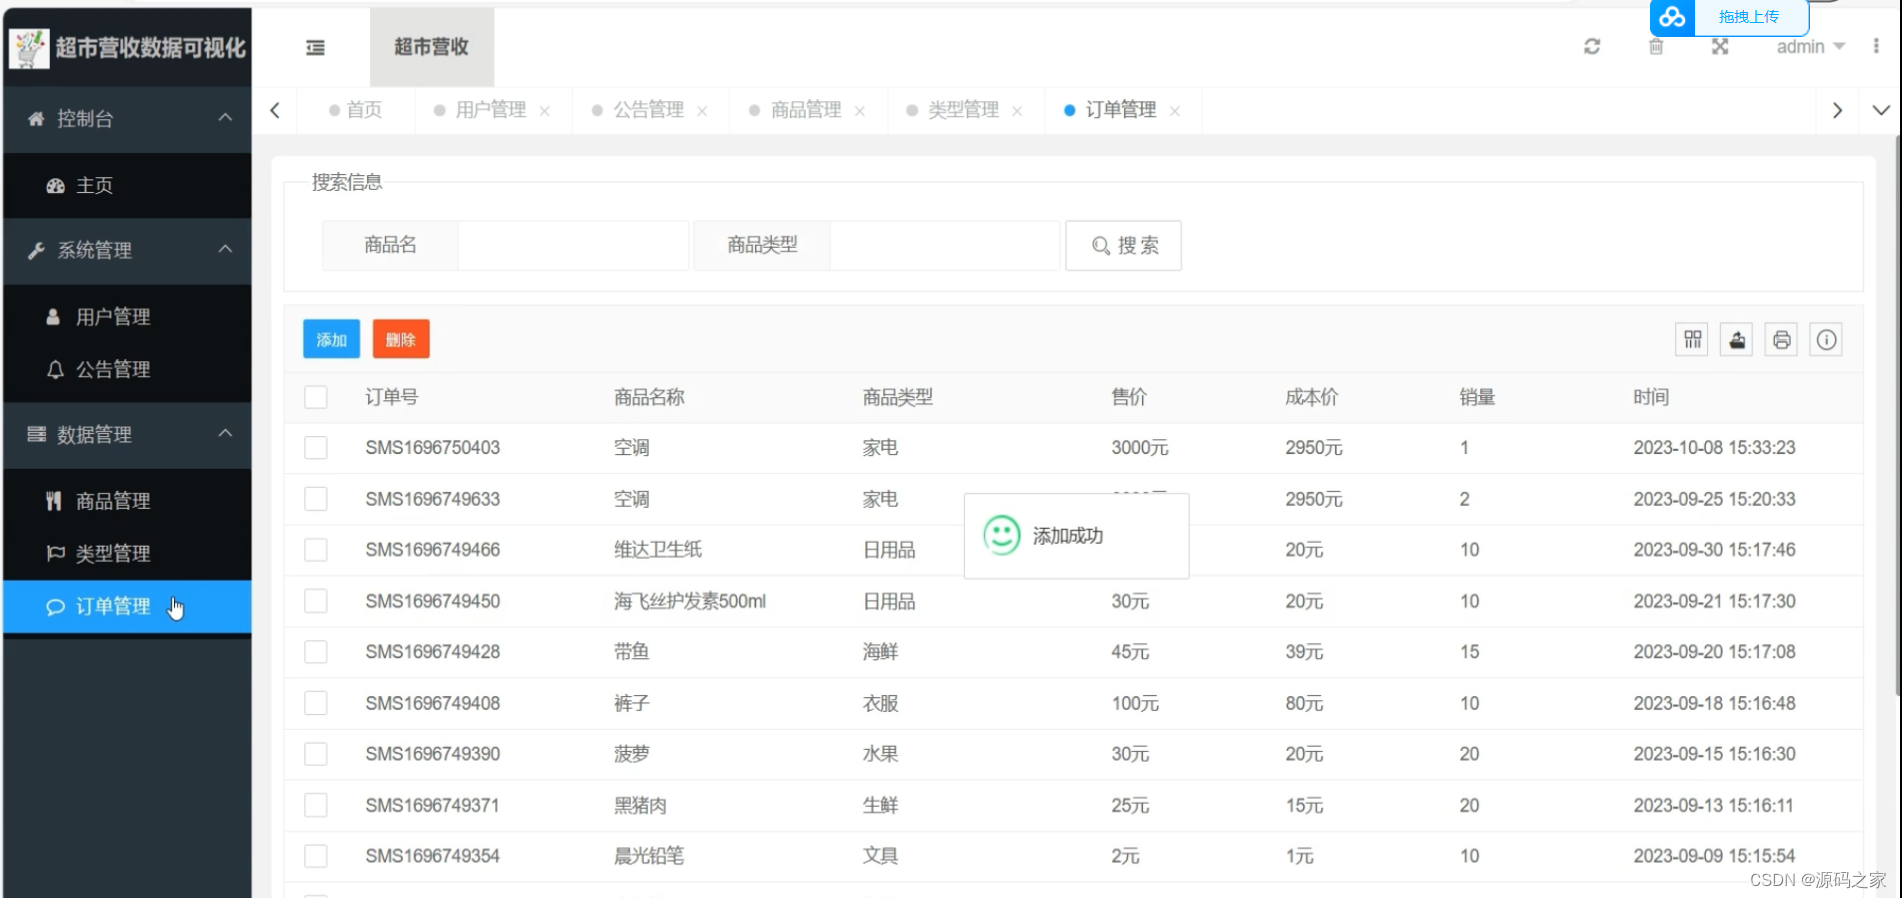This screenshot has height=898, width=1902.
Task: Click the 超市营收 top menu item
Action: coord(432,47)
